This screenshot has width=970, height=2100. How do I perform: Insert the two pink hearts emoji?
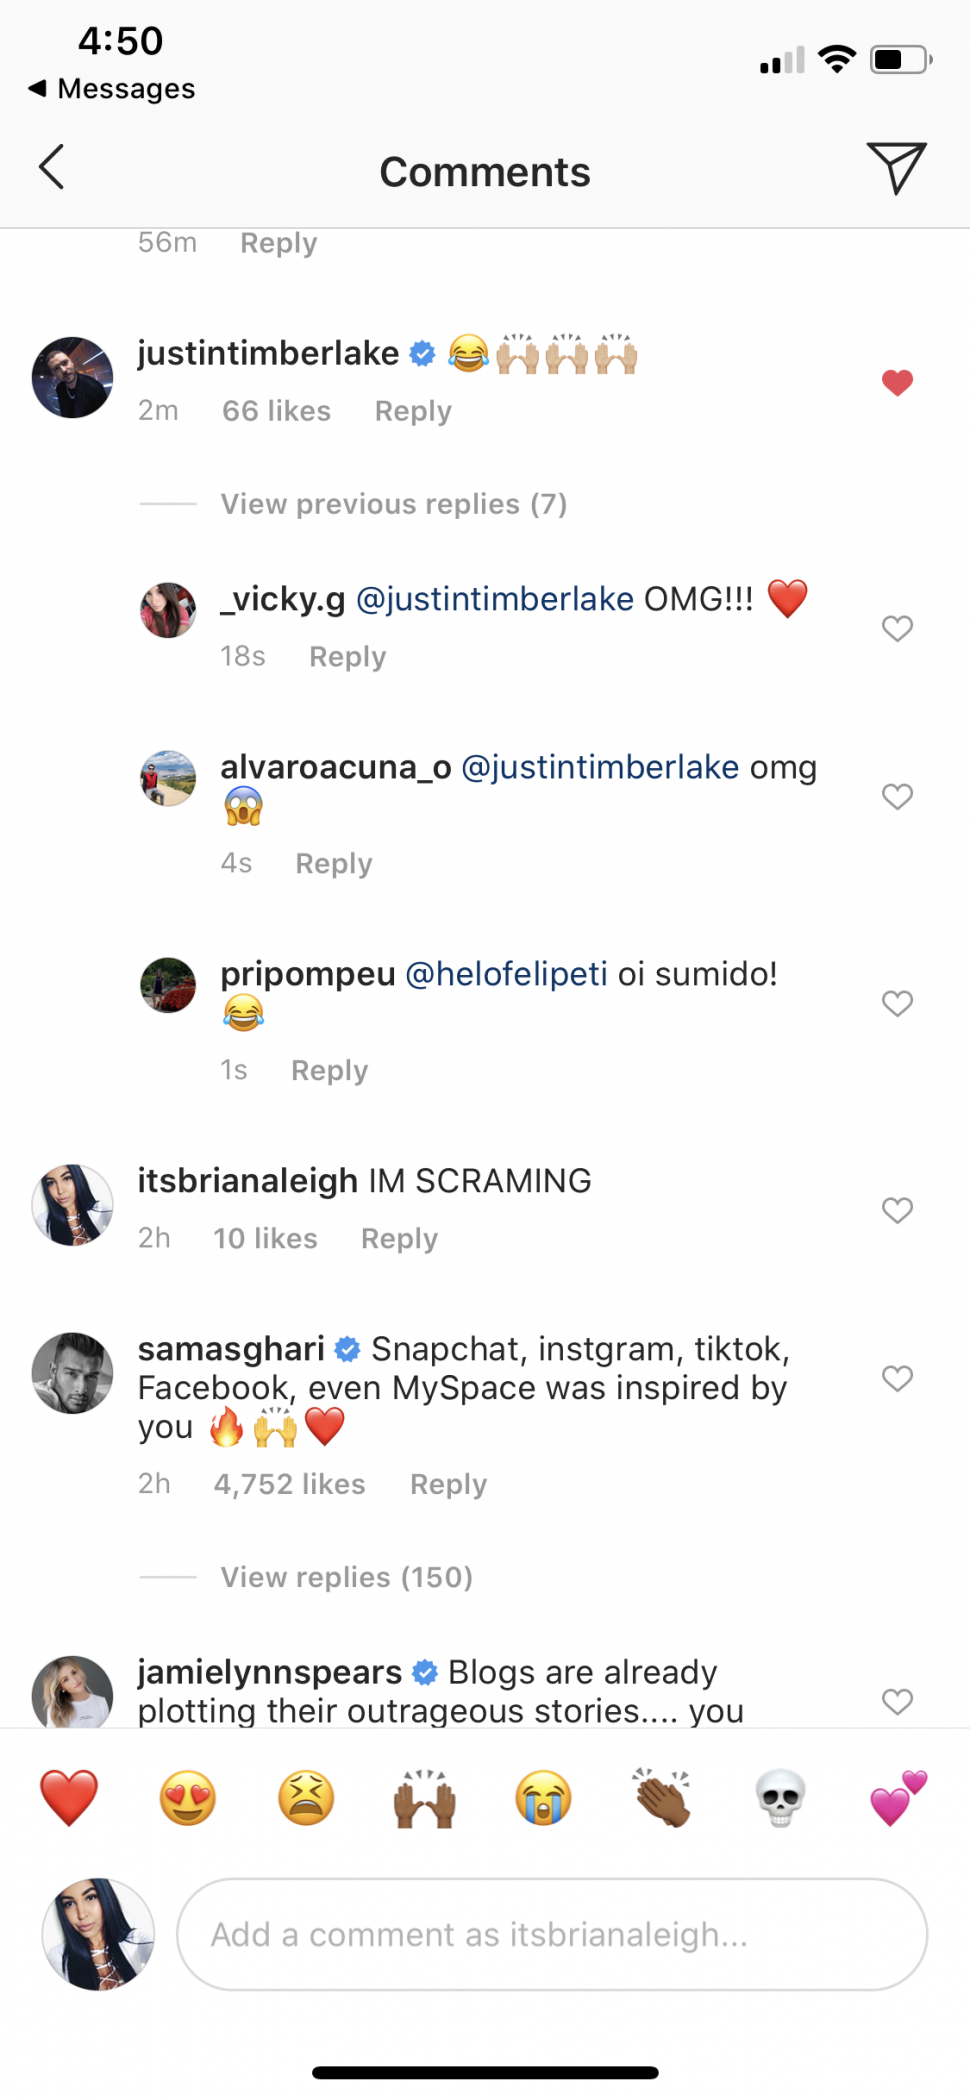(898, 1797)
